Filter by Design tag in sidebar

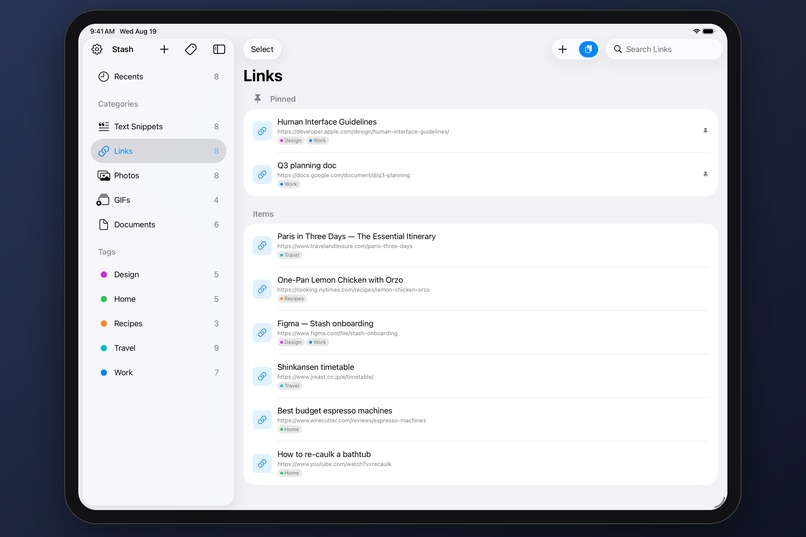(x=158, y=274)
